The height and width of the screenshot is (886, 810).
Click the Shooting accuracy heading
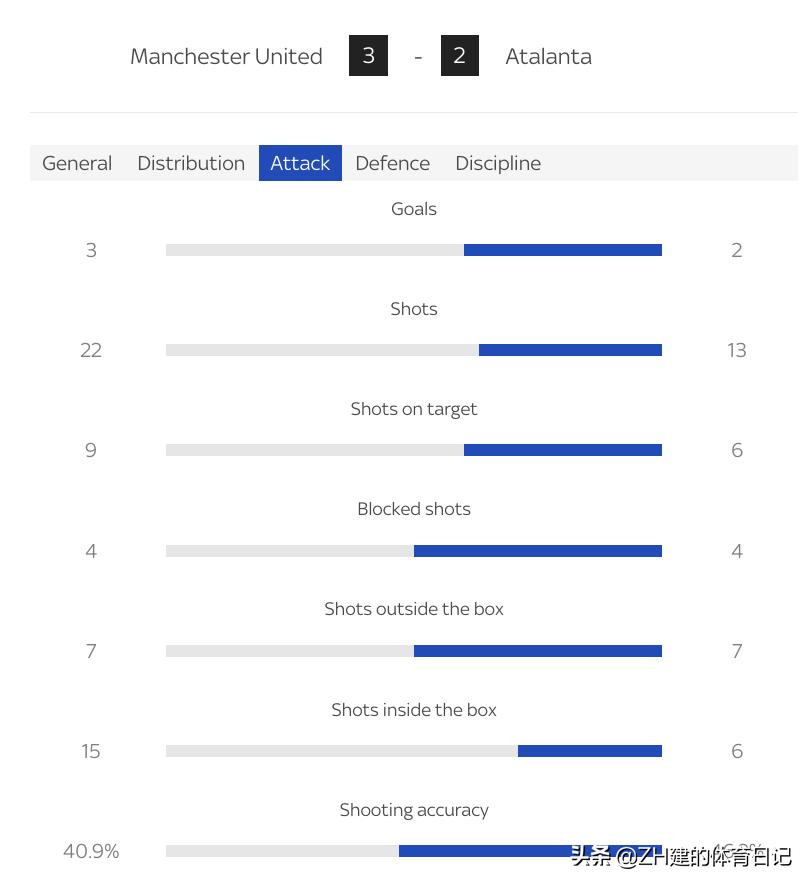click(x=414, y=810)
